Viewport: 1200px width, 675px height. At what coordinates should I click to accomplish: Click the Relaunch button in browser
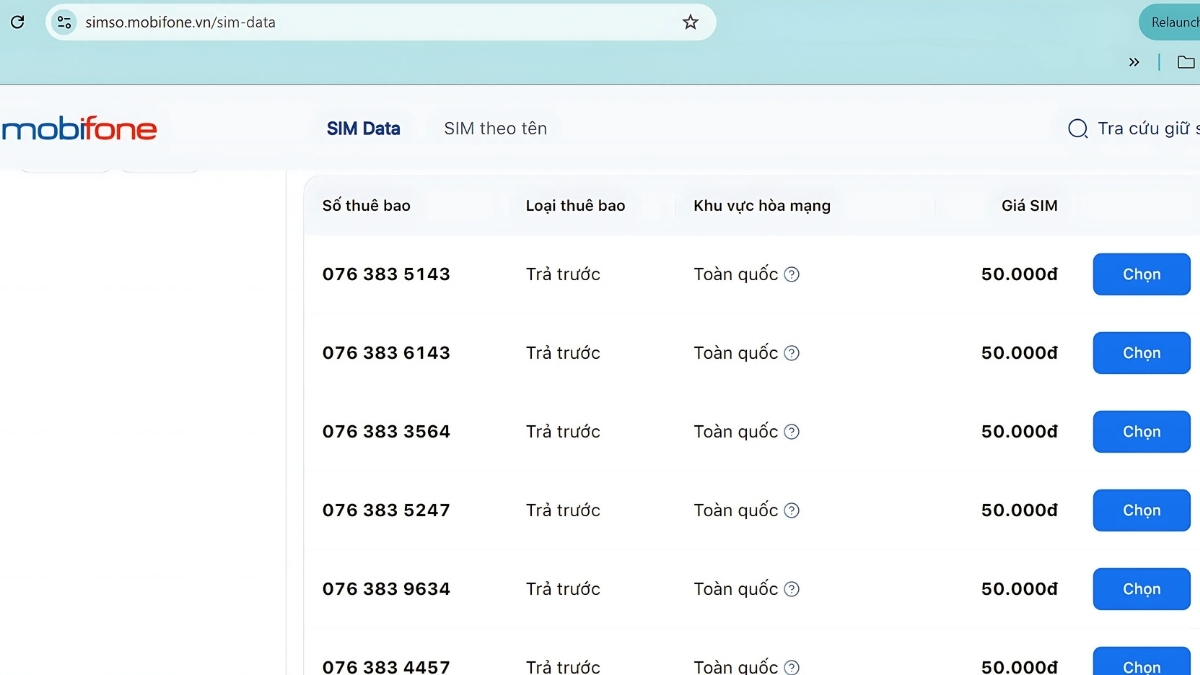click(1173, 22)
